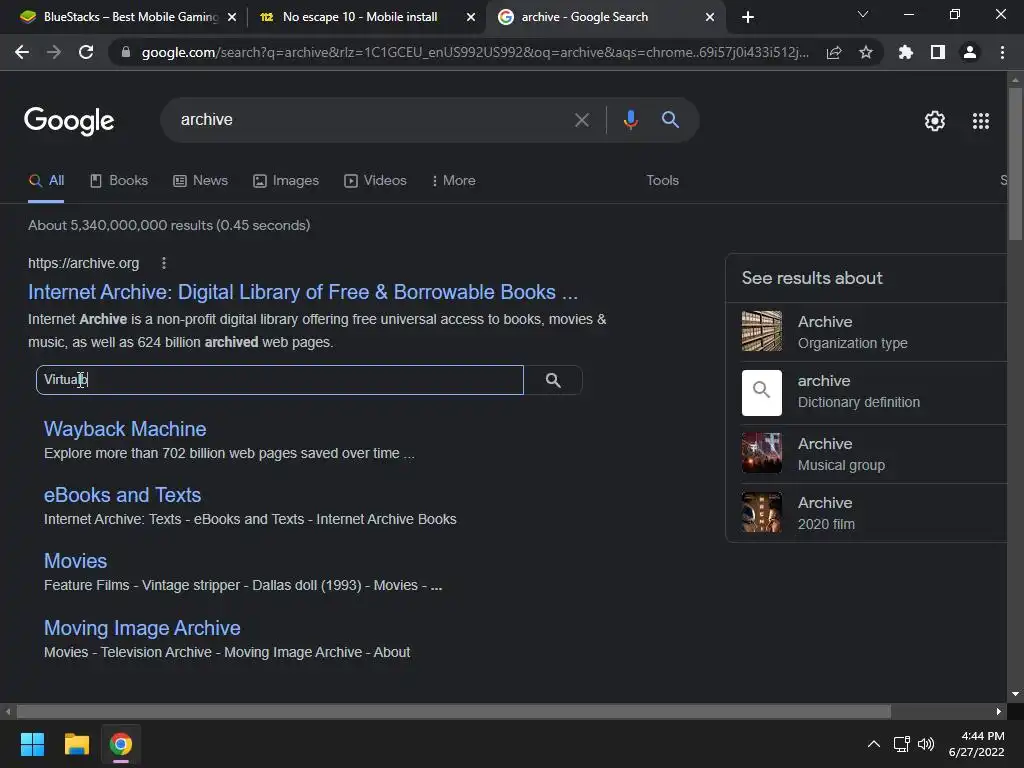Screen dimensions: 1024x768
Task: Click the https://archive.org URL text
Action: coord(84,263)
